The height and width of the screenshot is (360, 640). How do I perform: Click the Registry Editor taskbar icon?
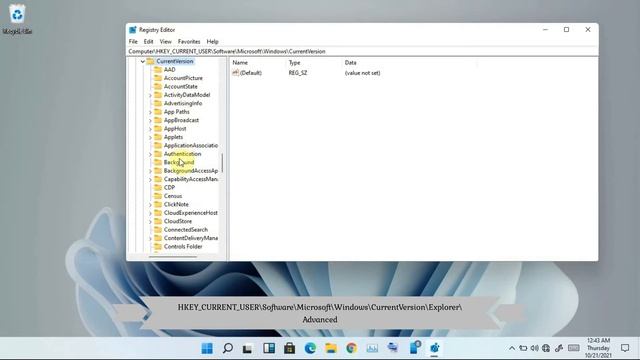click(434, 348)
